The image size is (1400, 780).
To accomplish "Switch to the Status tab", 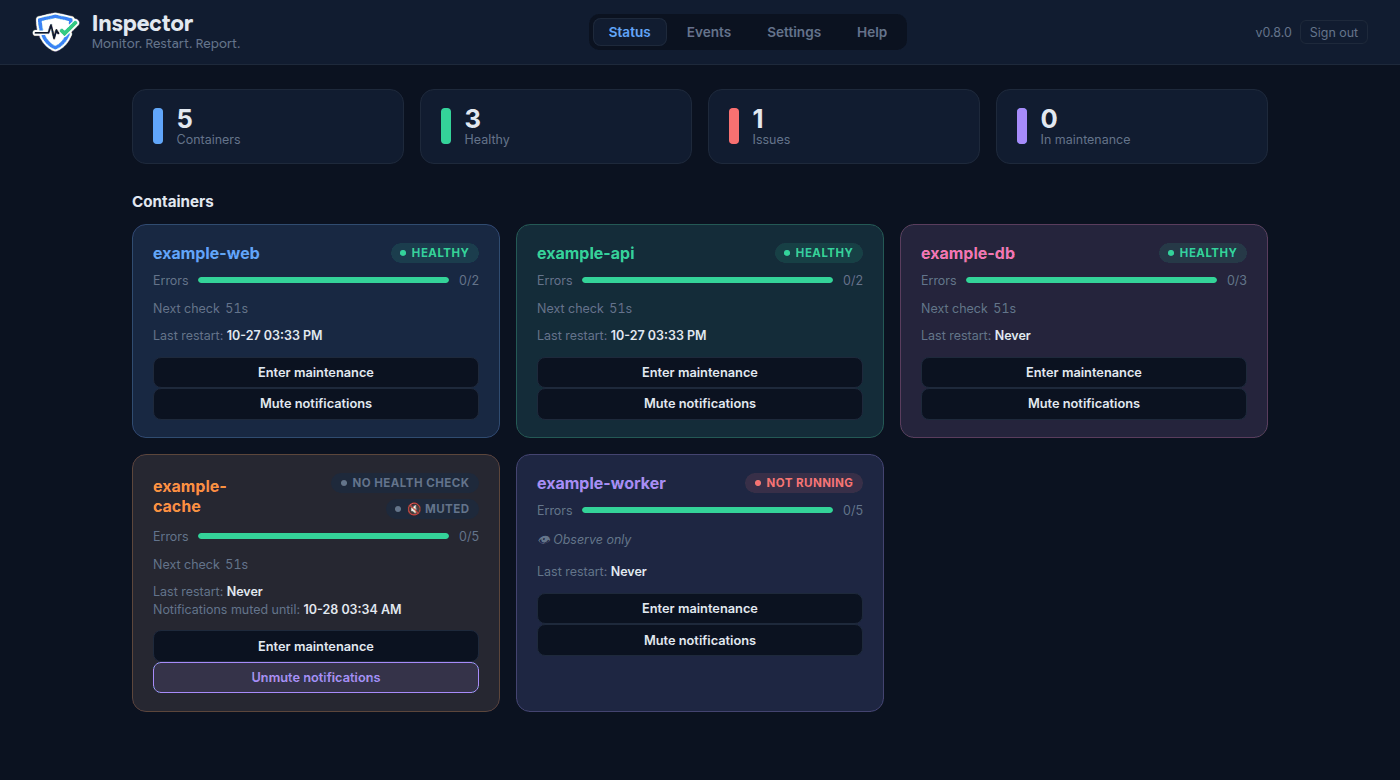I will (630, 32).
